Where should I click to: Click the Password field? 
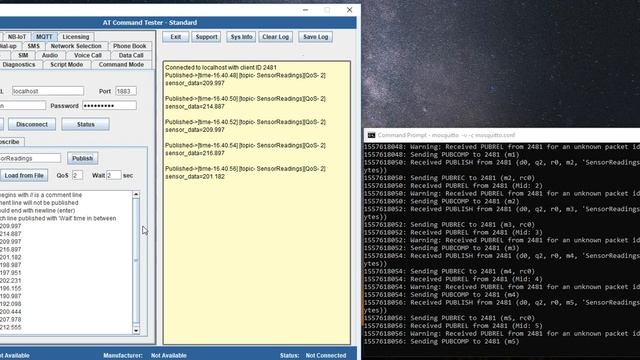pos(109,106)
